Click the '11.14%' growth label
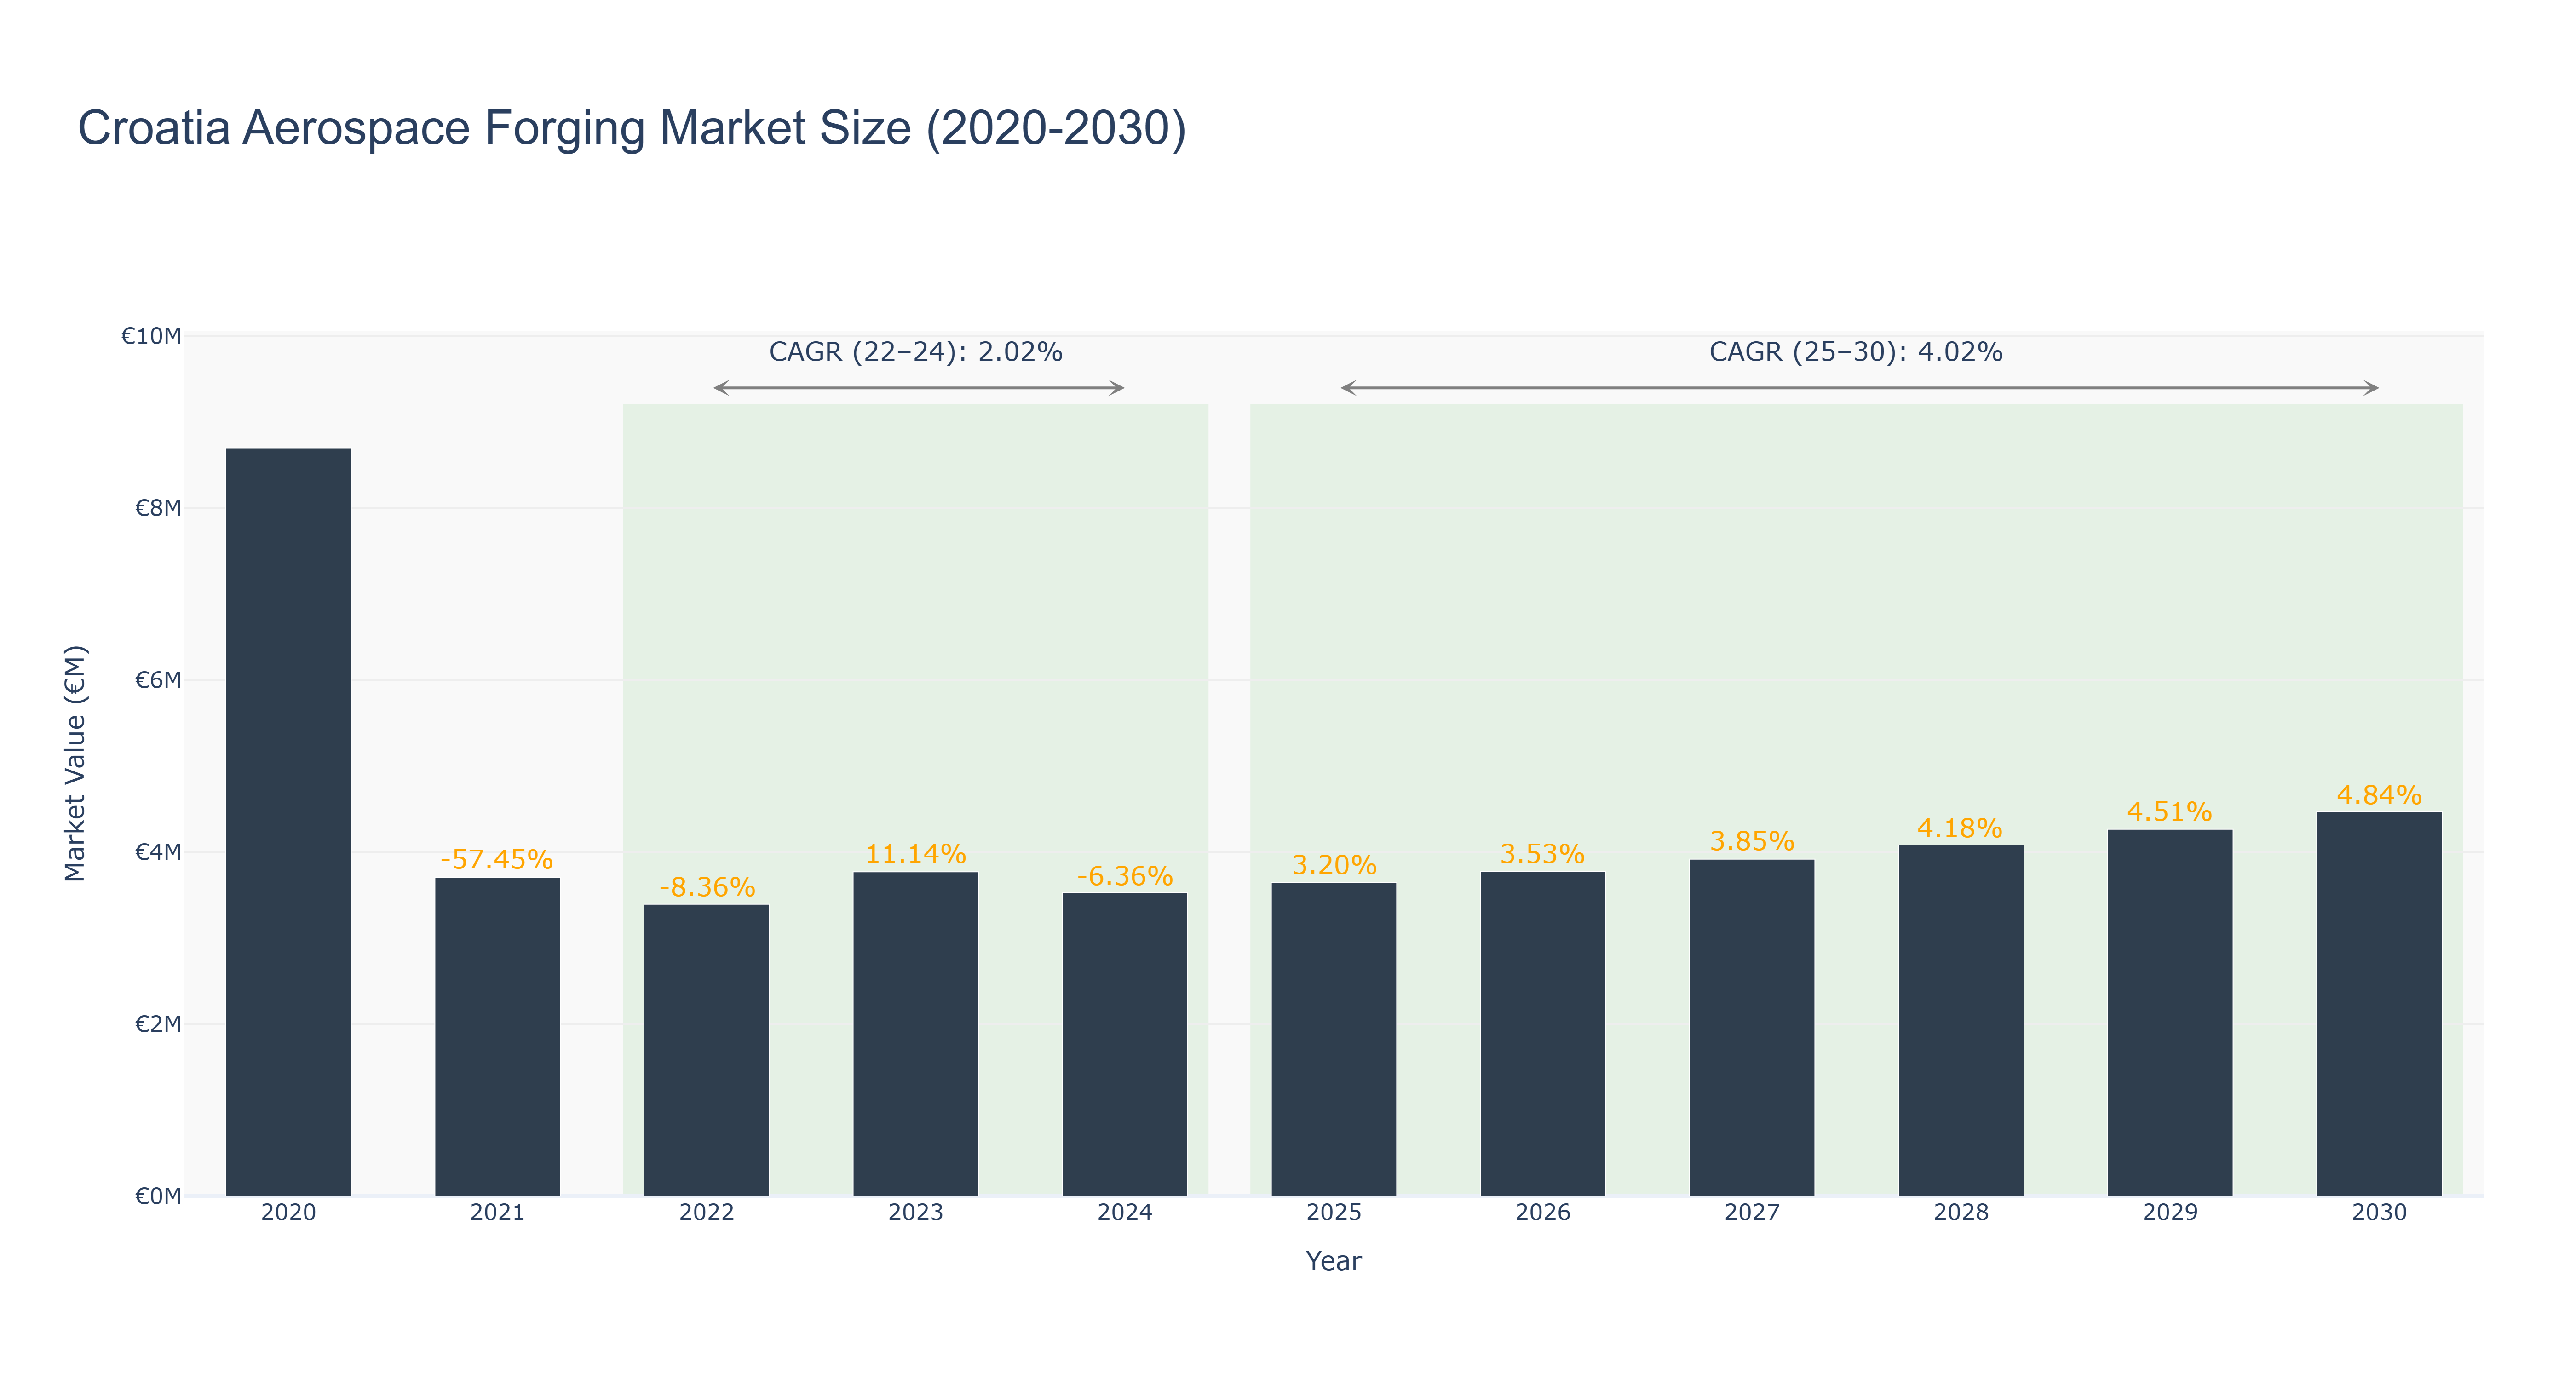The width and height of the screenshot is (2576, 1380). pos(915,854)
